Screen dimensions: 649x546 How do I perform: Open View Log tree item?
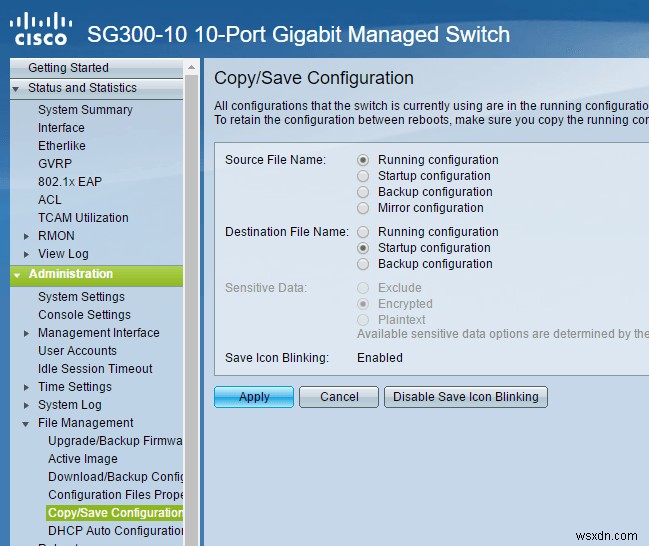pos(63,254)
